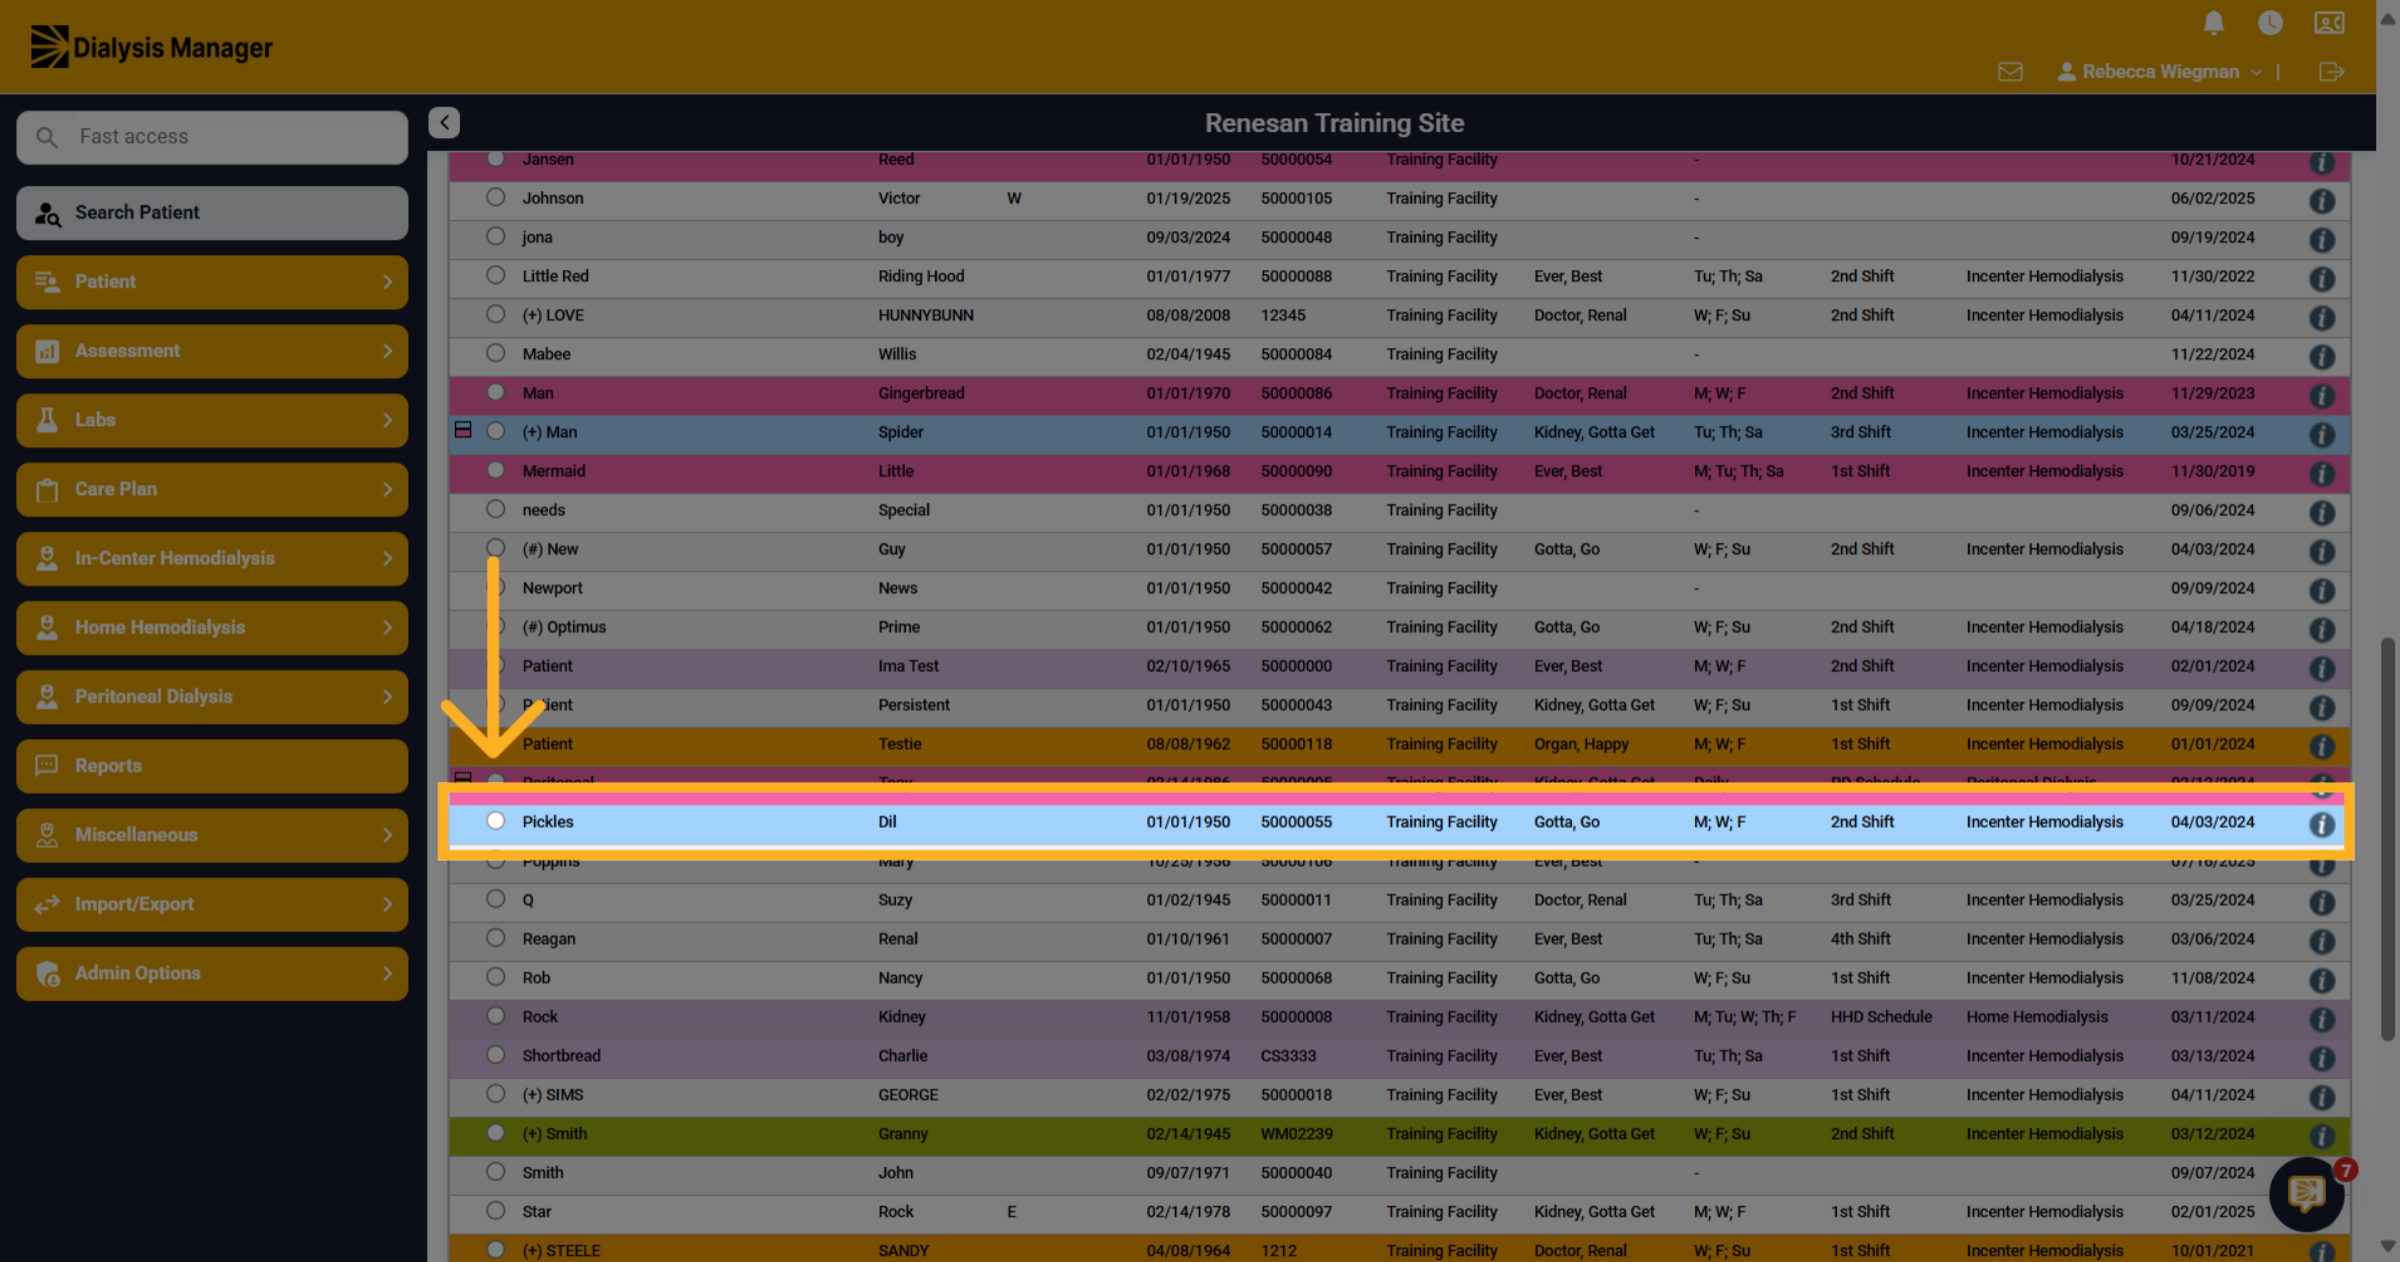Open the Search Patient menu item
This screenshot has height=1262, width=2400.
click(x=212, y=212)
